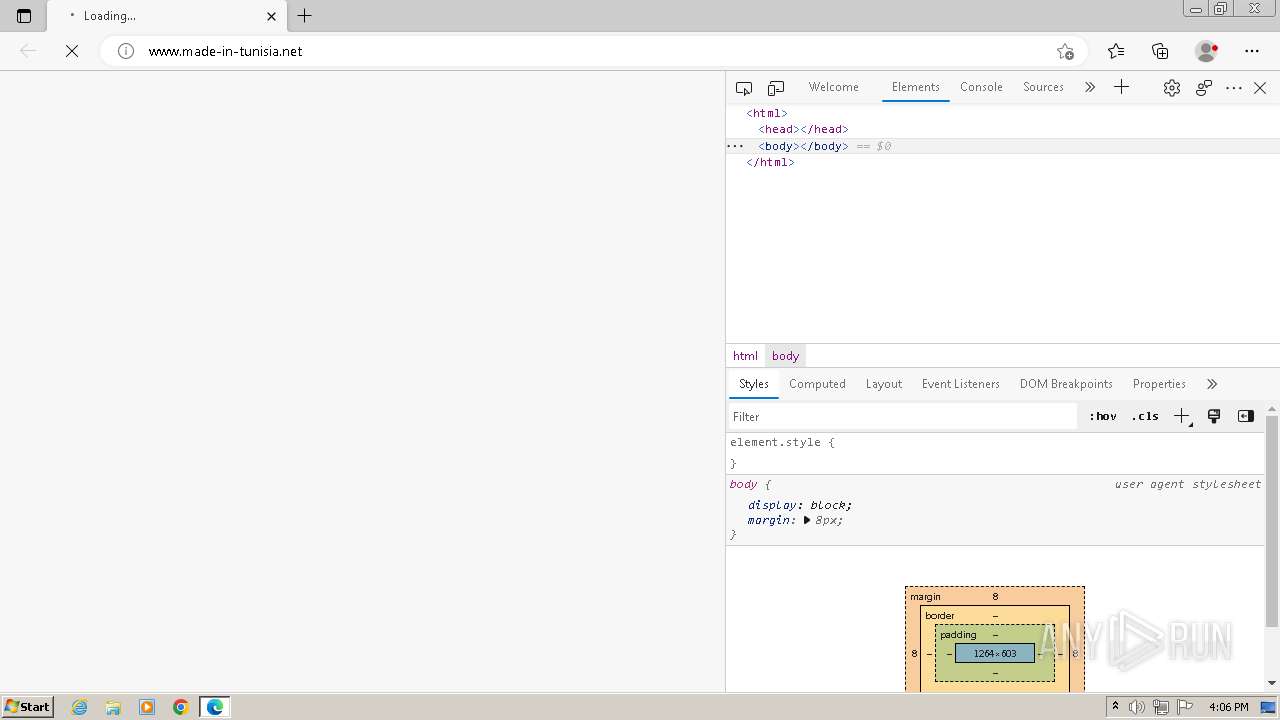Click the element.style rule block
Image resolution: width=1280 pixels, height=720 pixels.
coord(995,453)
